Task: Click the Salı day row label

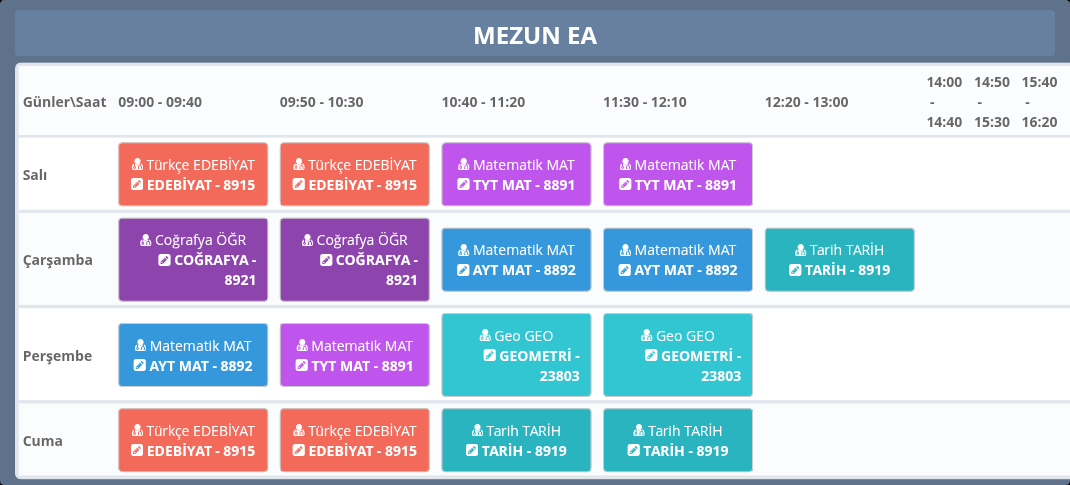Action: click(x=36, y=175)
